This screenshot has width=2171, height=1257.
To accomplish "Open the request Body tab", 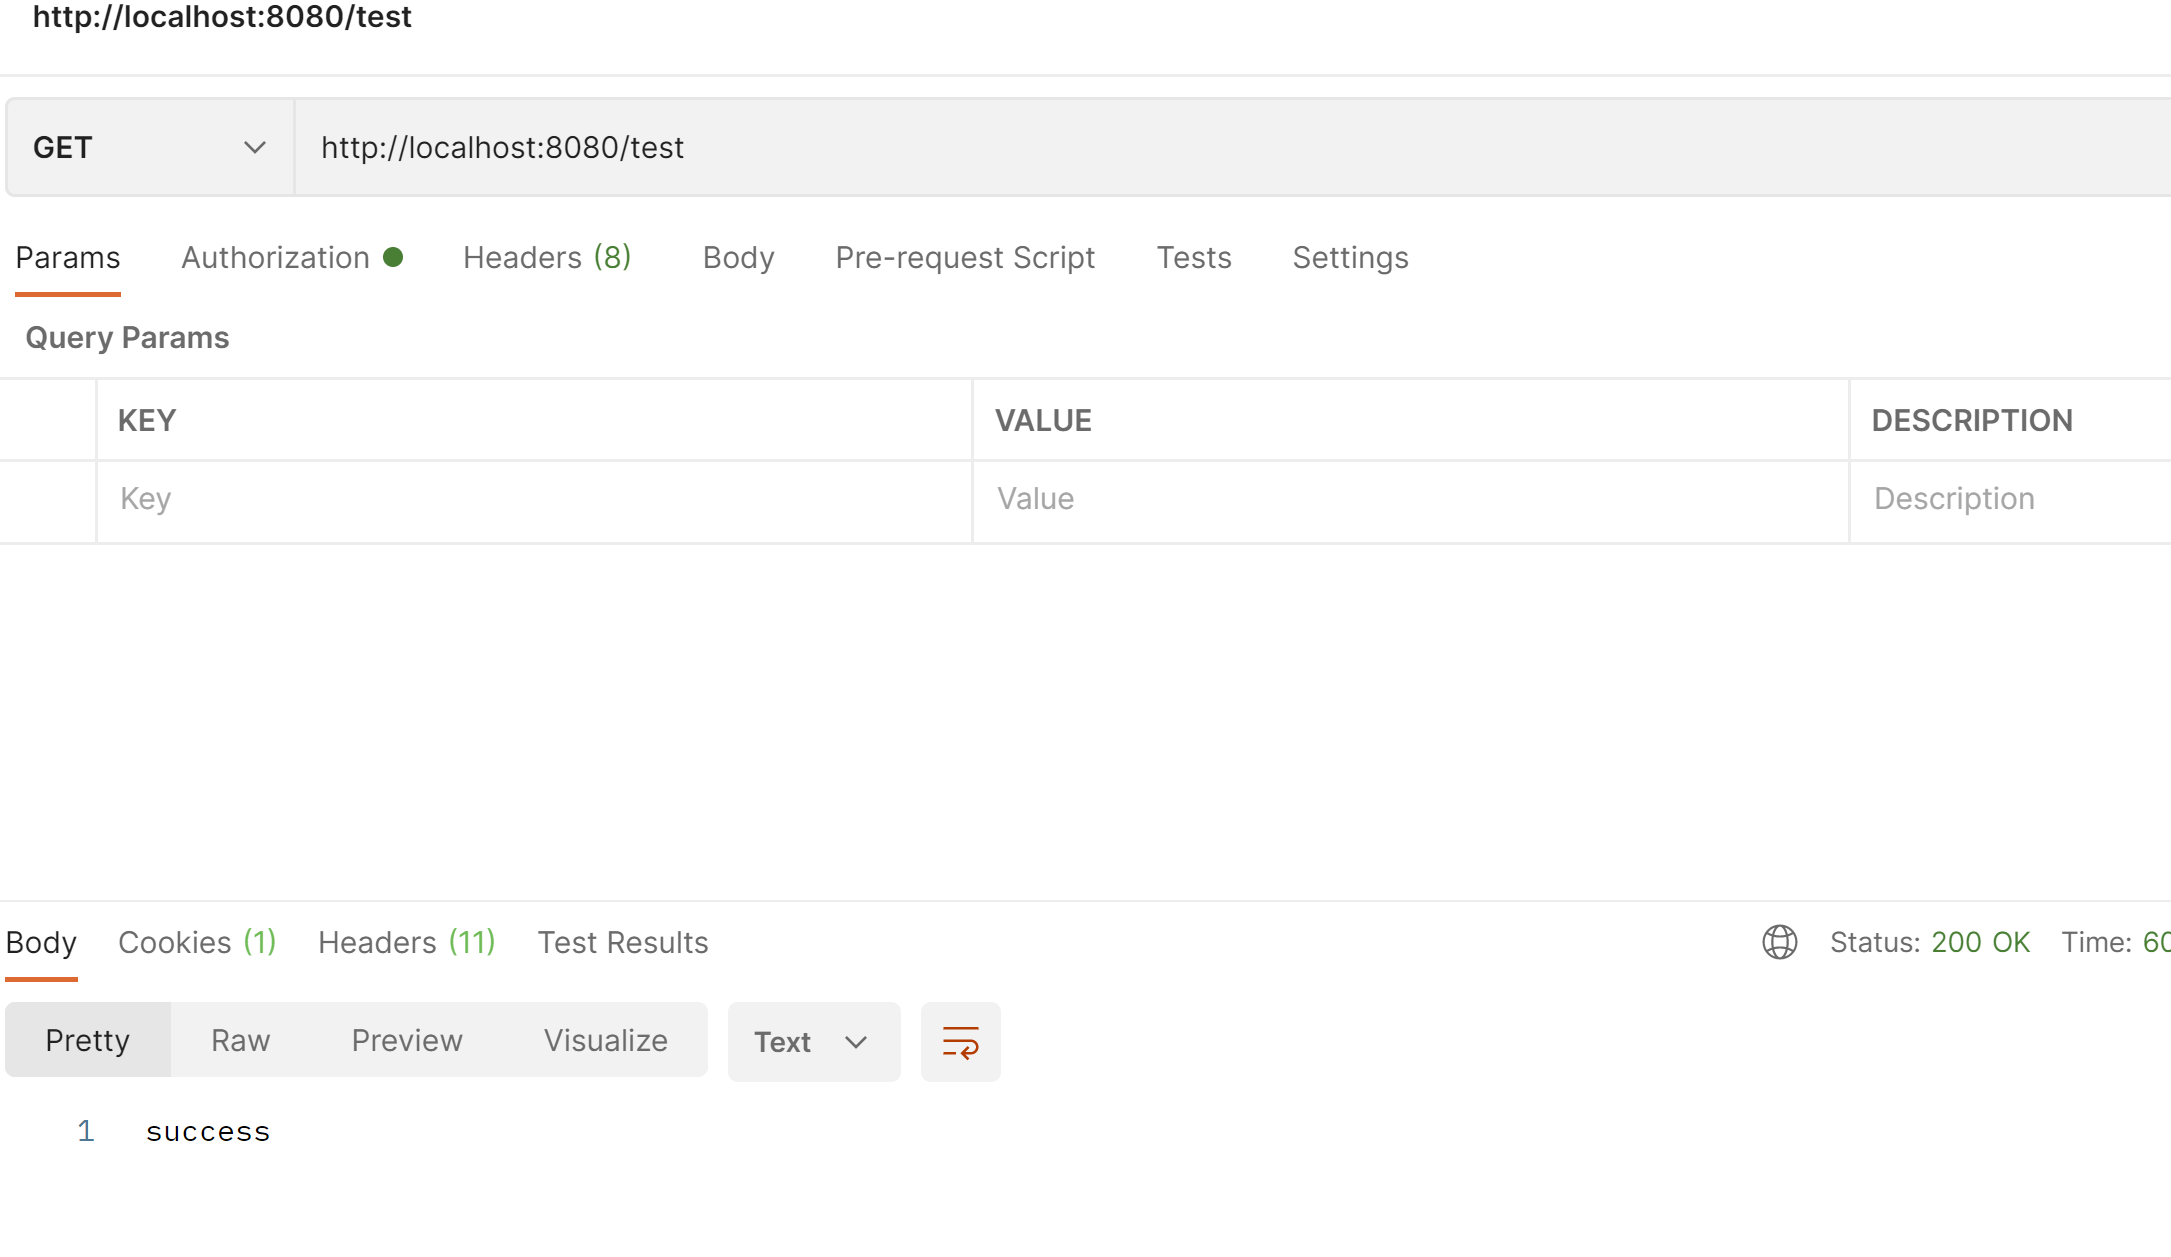I will coord(738,258).
